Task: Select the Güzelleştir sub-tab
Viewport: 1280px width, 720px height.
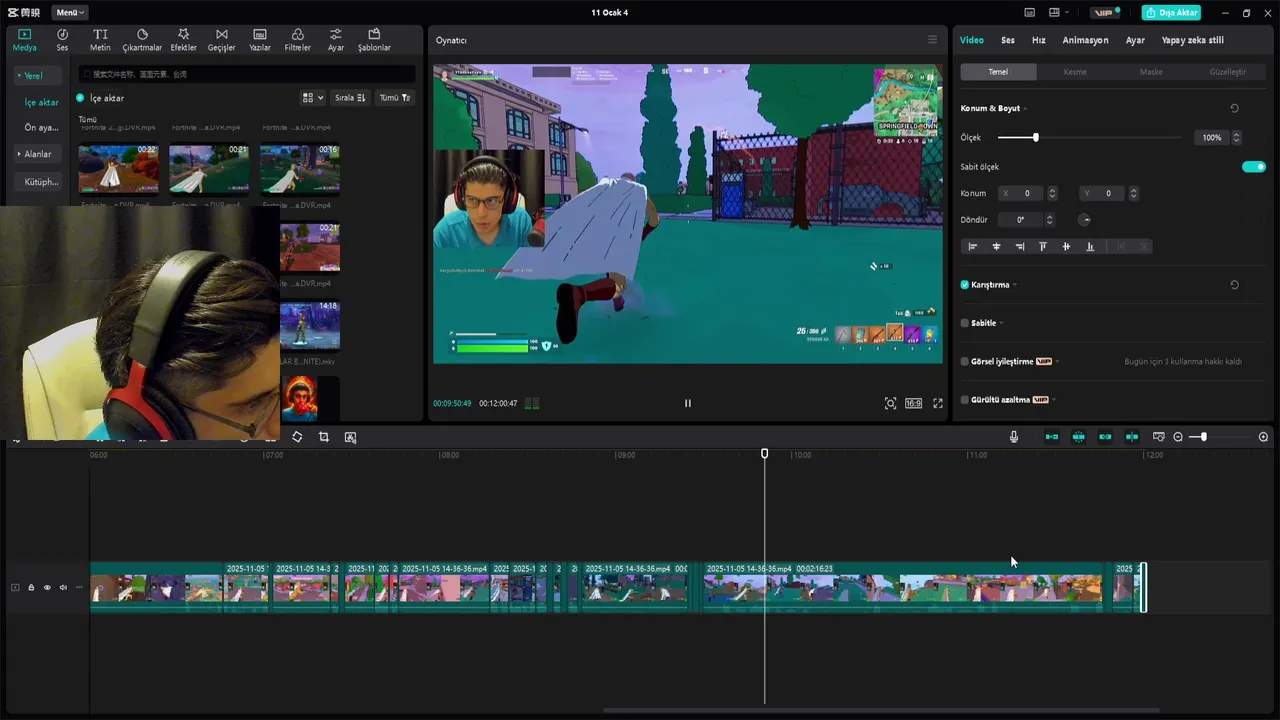Action: (x=1228, y=72)
